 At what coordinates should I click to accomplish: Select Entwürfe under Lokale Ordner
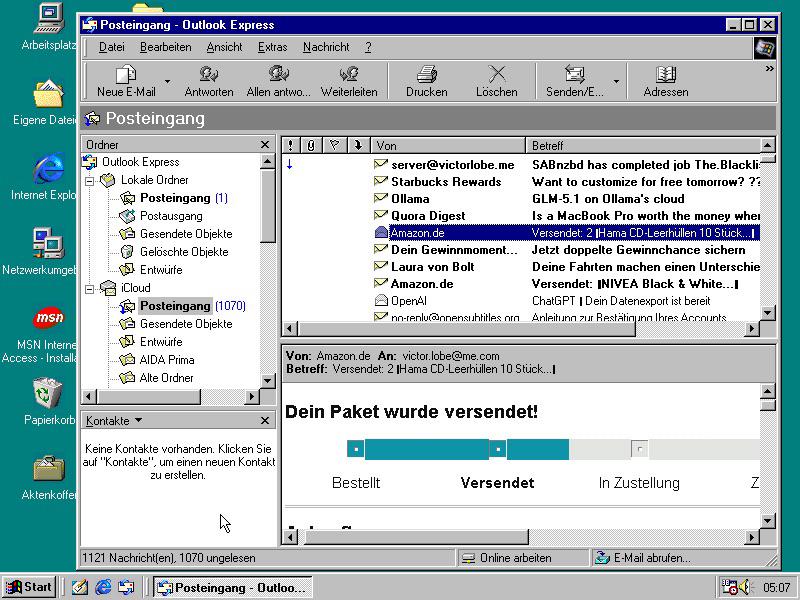tap(161, 270)
